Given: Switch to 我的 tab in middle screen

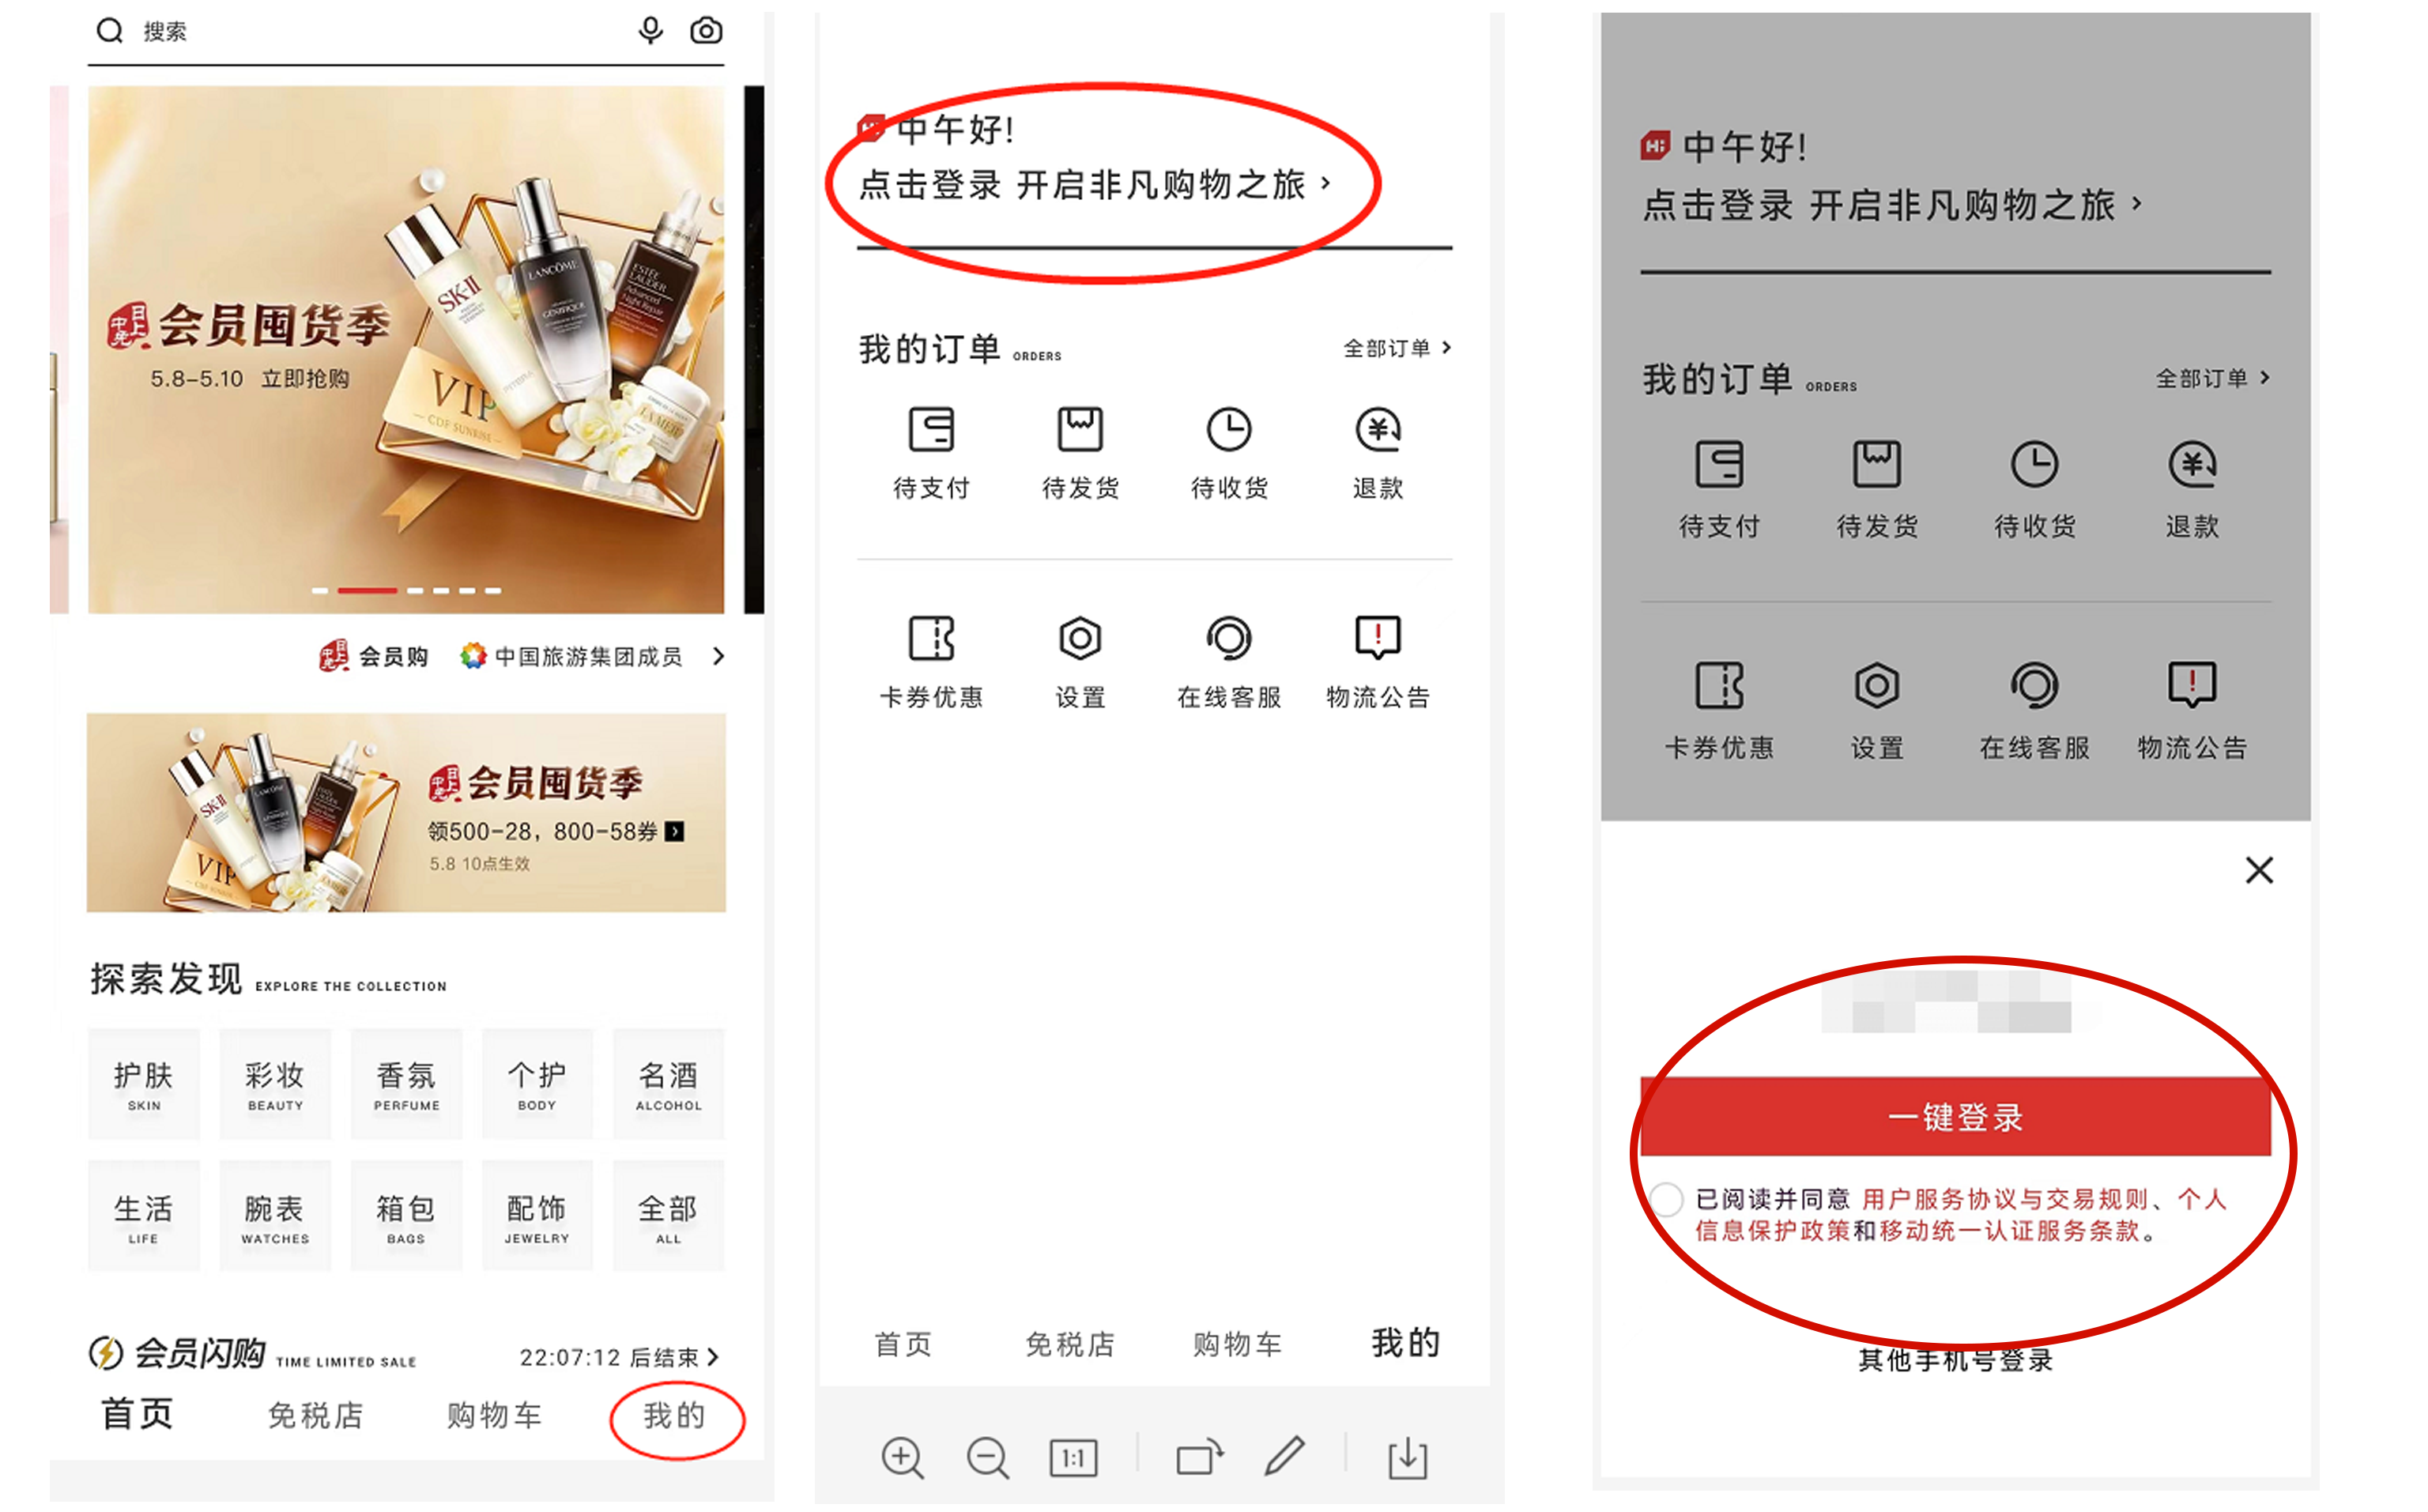Looking at the screenshot, I should pyautogui.click(x=1406, y=1342).
